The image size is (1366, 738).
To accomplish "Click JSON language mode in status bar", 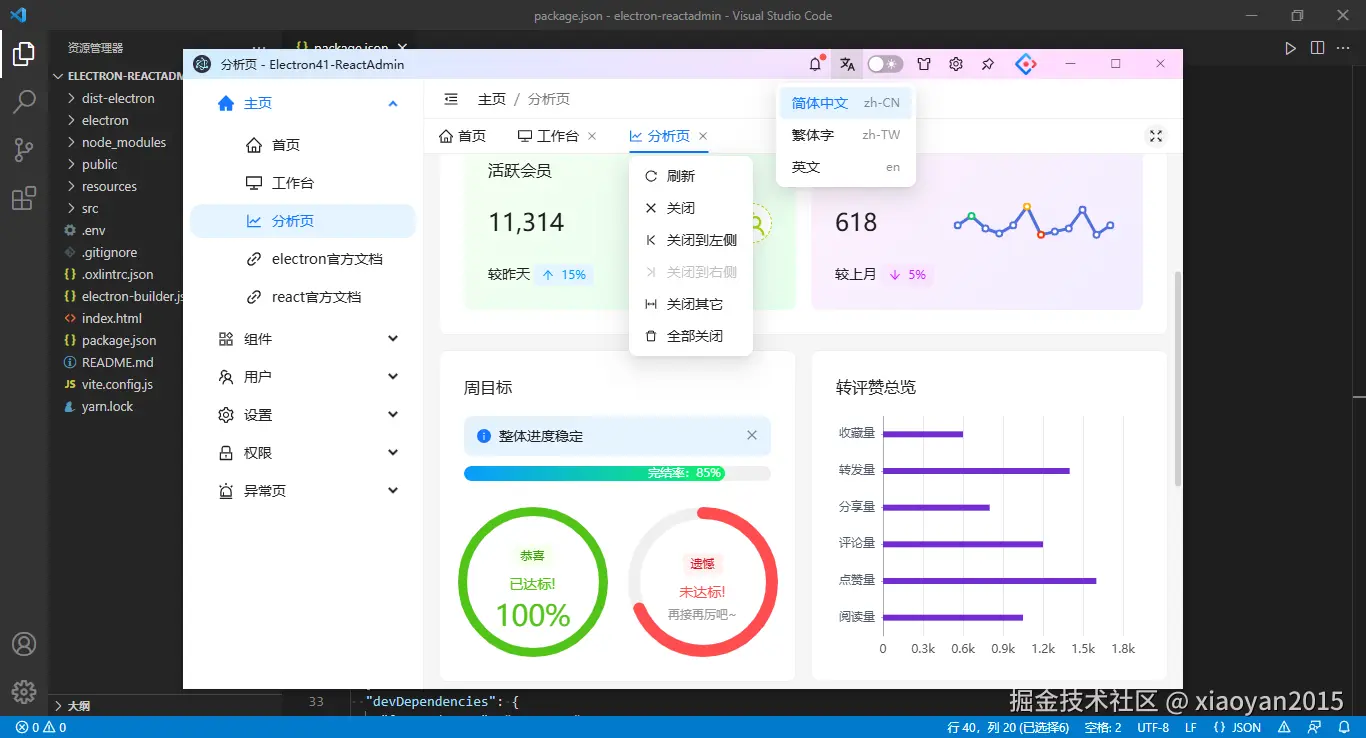I will (1237, 727).
